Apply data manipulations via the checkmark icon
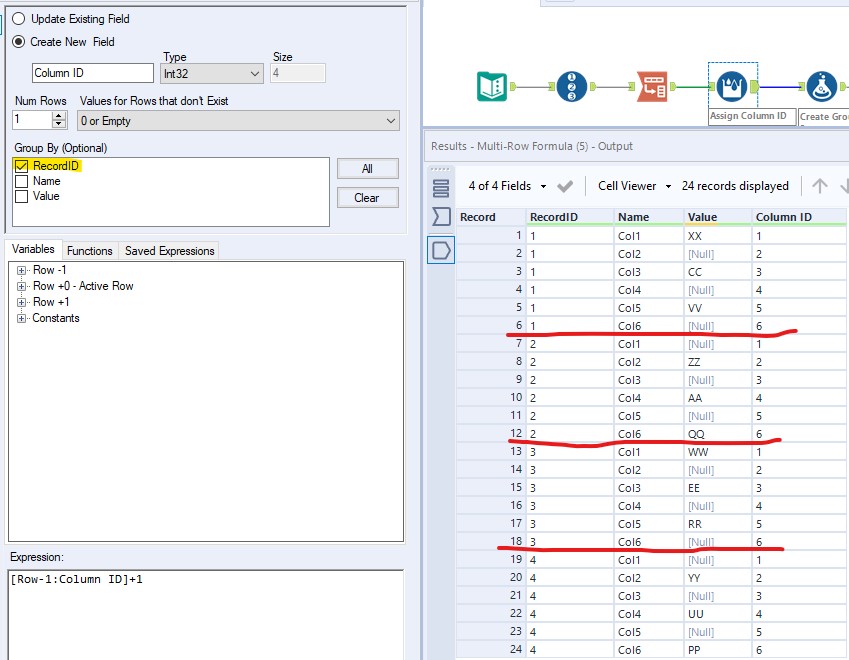Screen dimensions: 849x660 (563, 185)
